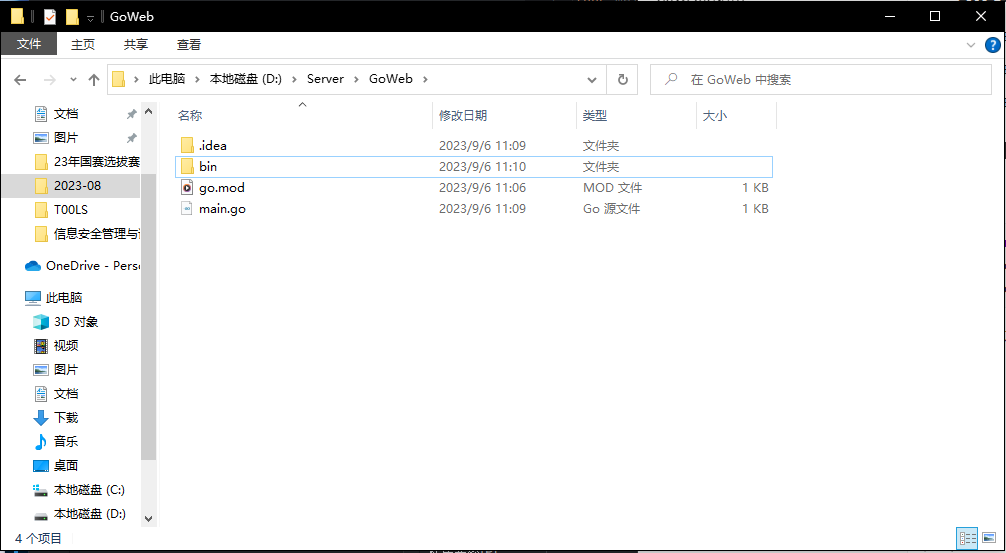Switch to details view layout
This screenshot has height=553, width=1006.
(967, 538)
